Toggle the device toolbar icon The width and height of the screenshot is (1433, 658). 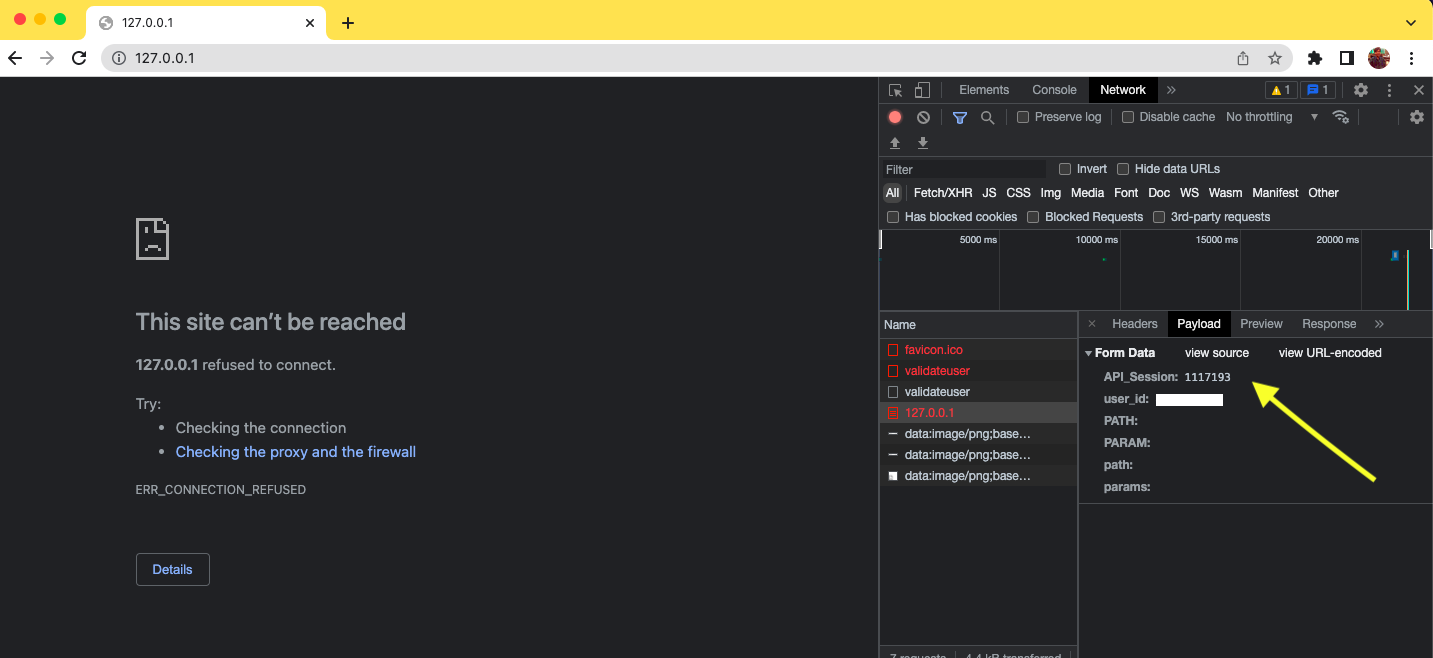pyautogui.click(x=922, y=90)
